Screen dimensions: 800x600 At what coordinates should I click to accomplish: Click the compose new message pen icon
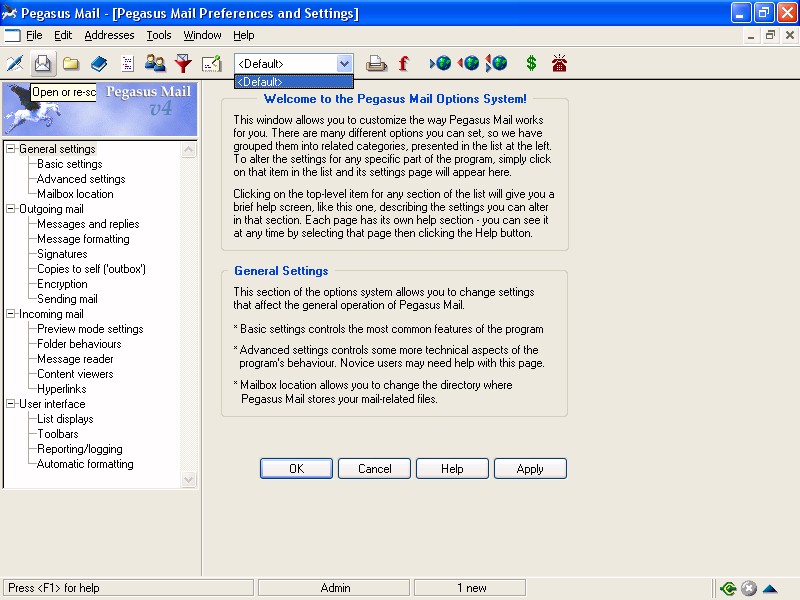15,64
